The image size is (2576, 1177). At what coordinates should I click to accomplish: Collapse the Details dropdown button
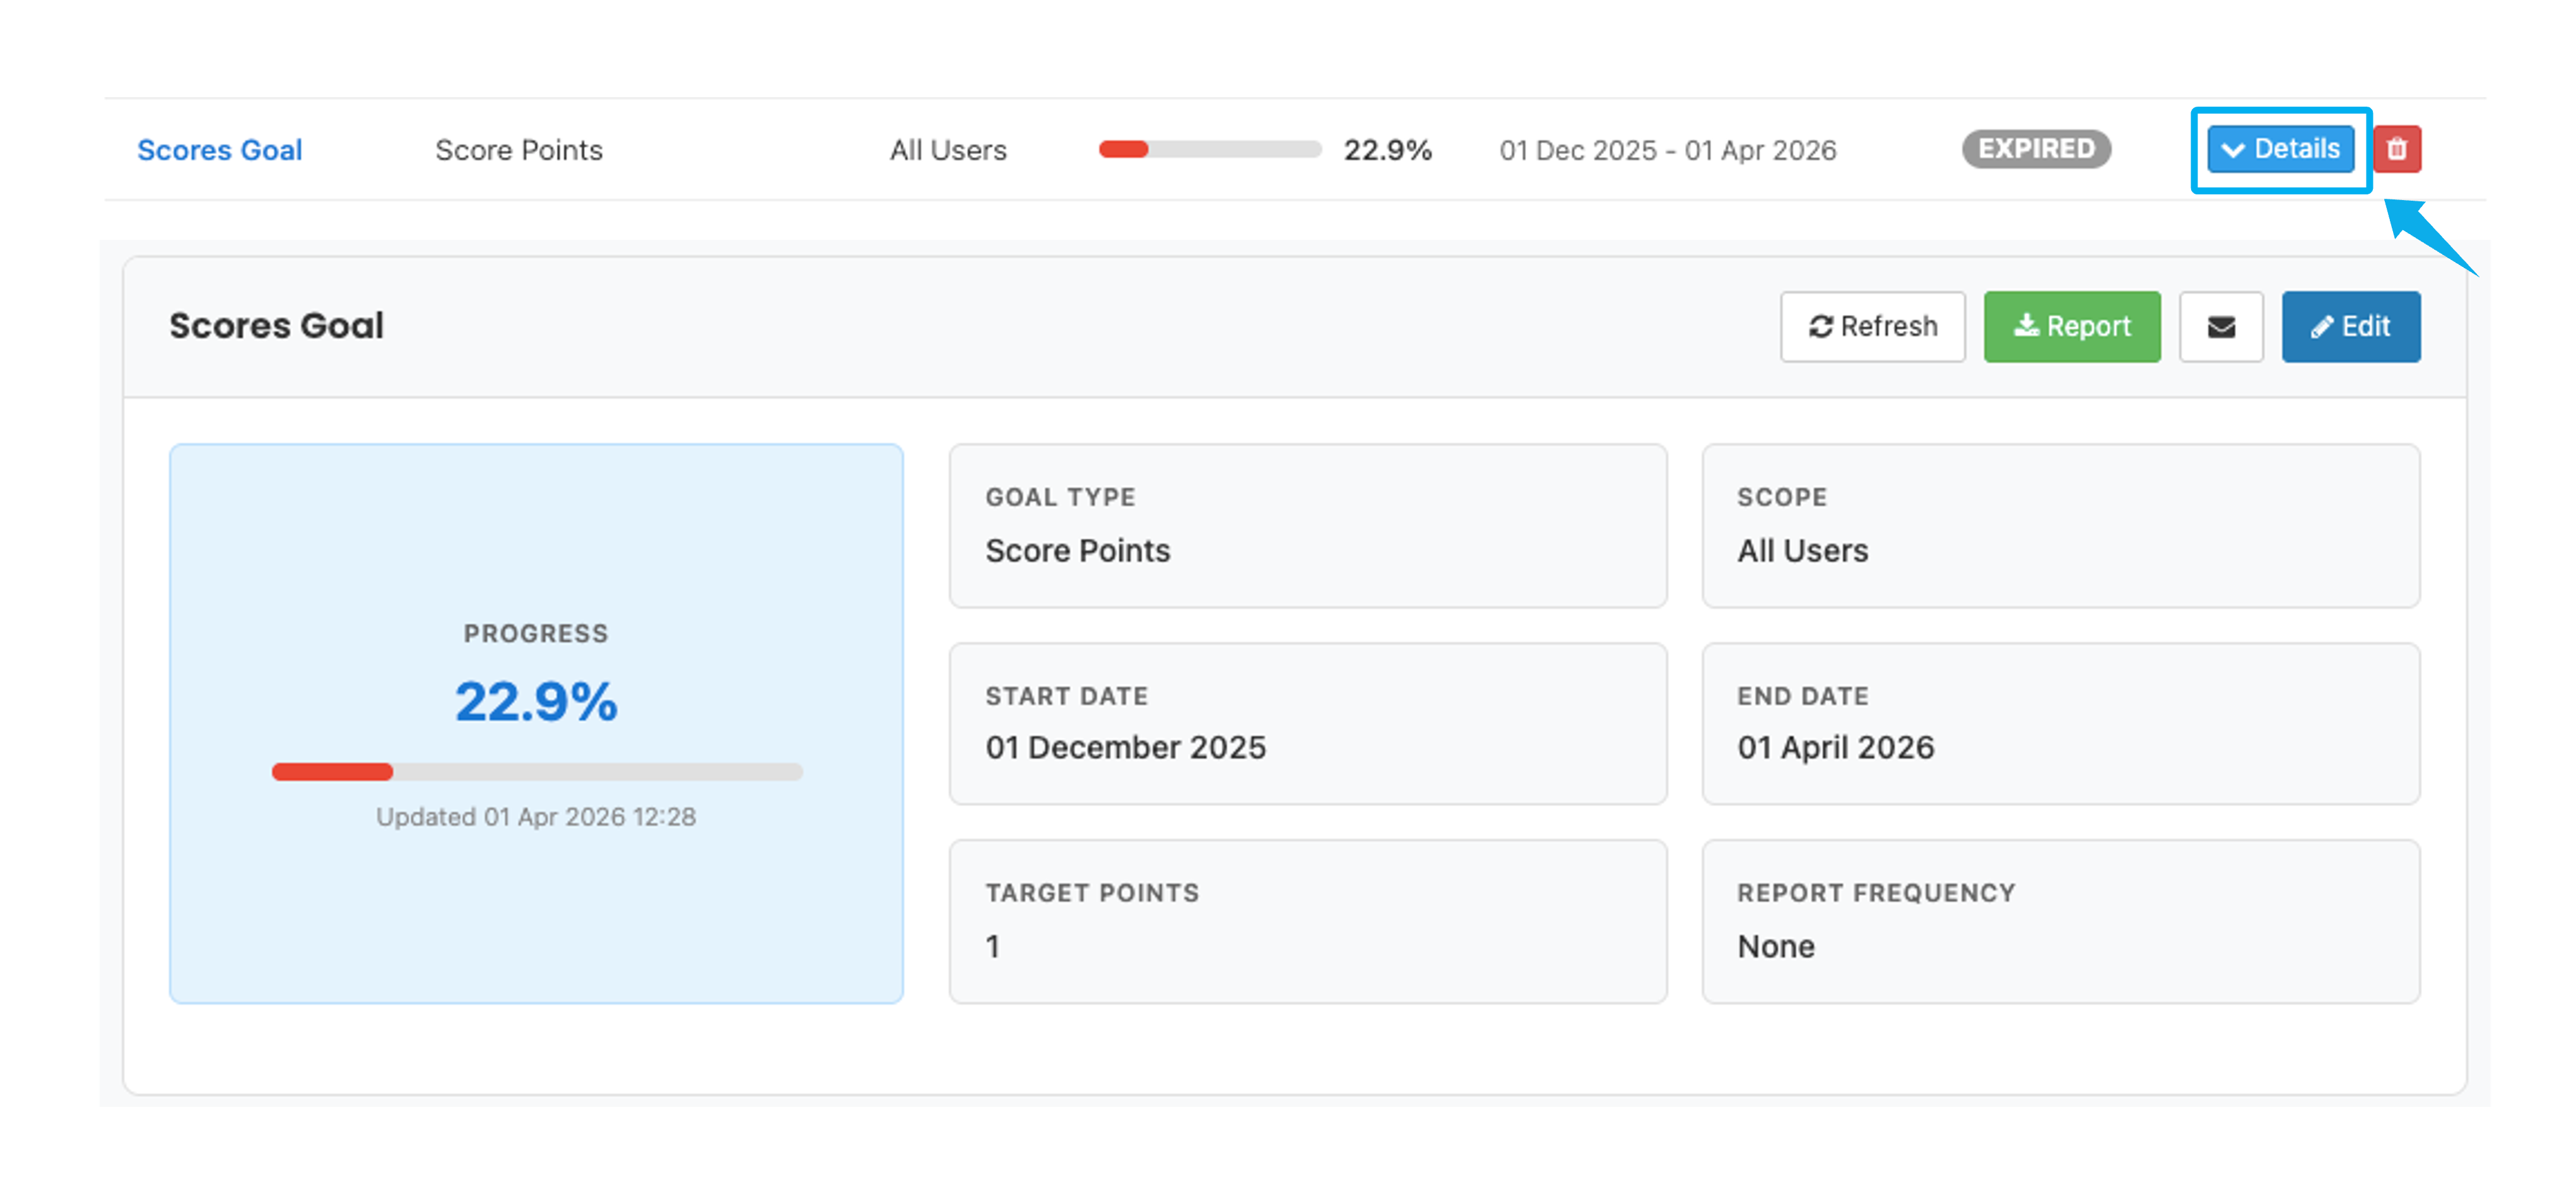pos(2280,149)
